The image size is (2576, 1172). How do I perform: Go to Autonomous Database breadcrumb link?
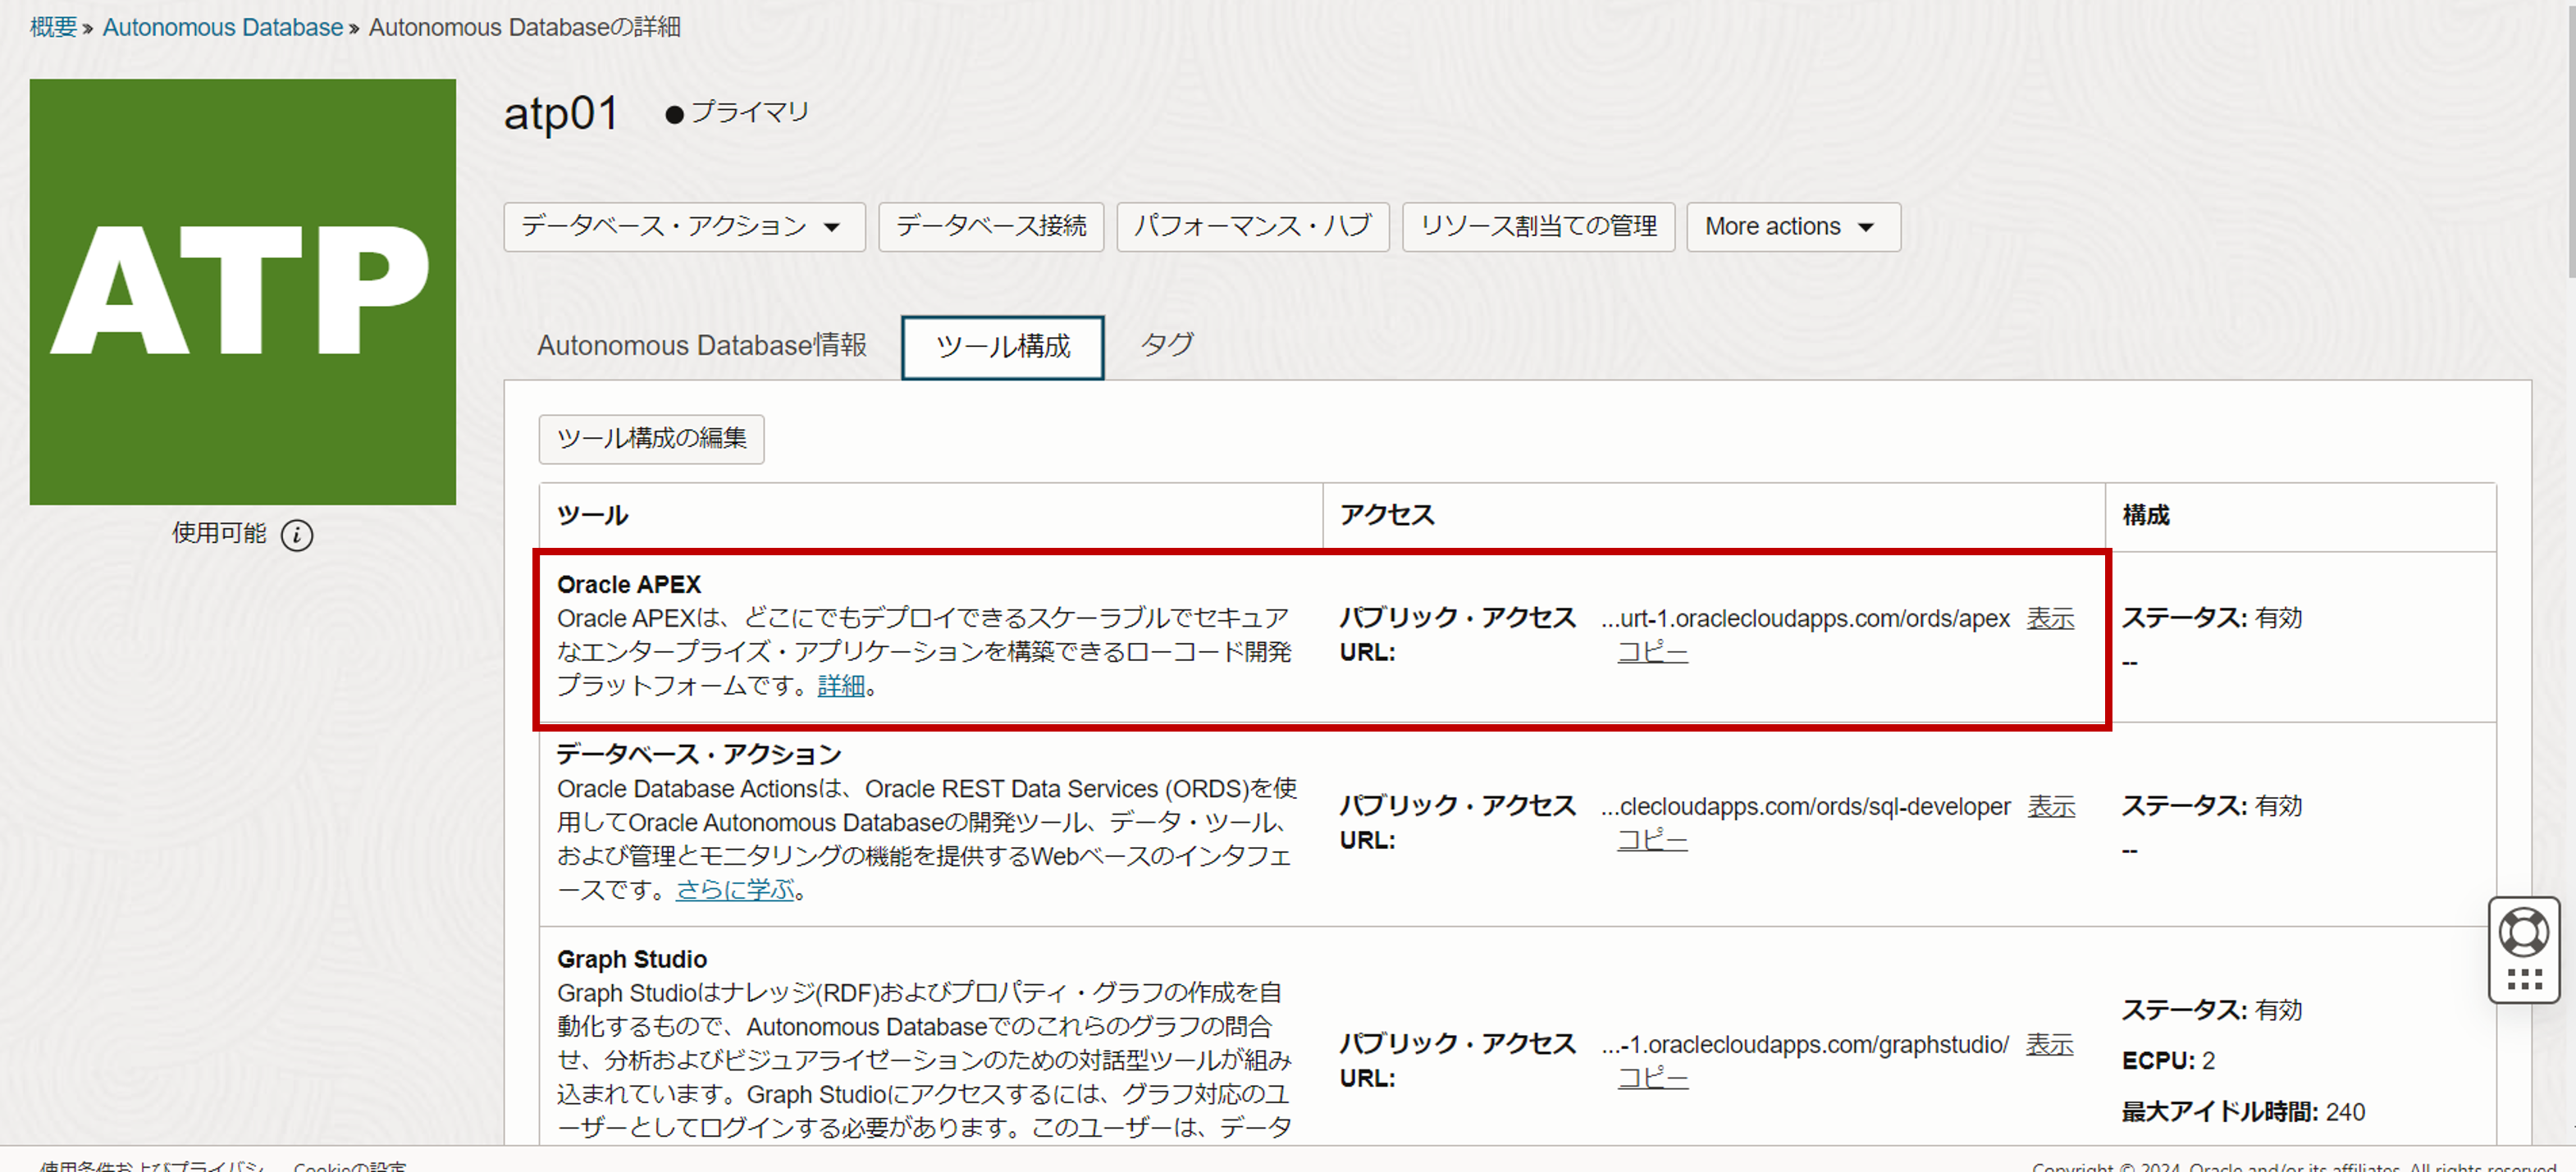pos(222,27)
